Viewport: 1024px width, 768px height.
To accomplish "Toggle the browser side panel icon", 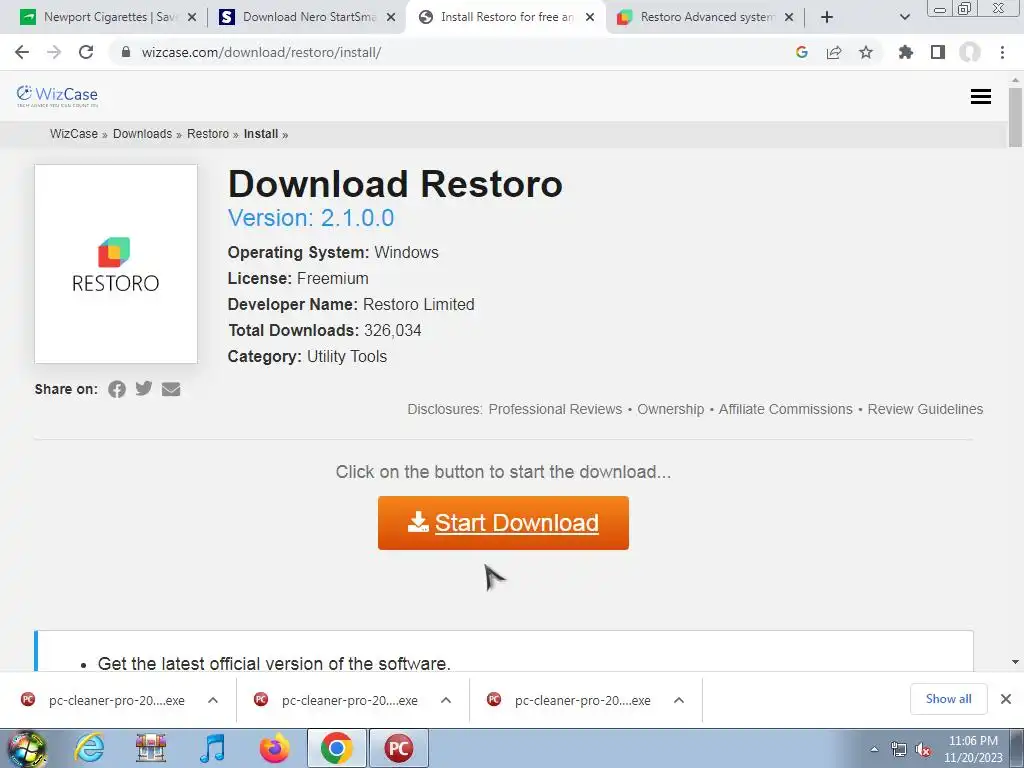I will tap(938, 52).
